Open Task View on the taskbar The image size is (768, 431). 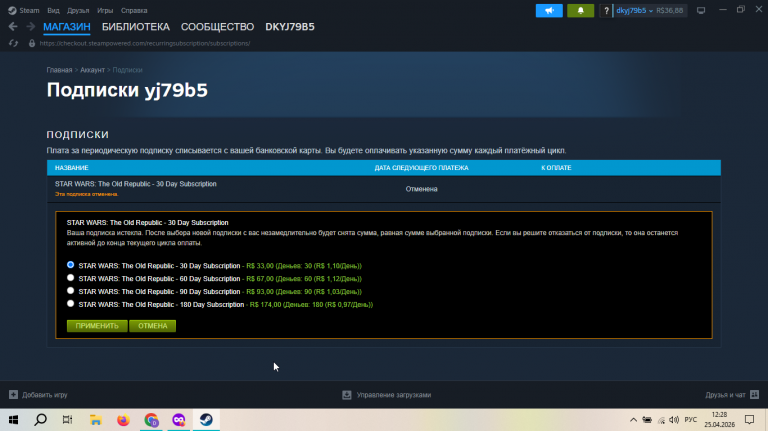click(x=68, y=420)
